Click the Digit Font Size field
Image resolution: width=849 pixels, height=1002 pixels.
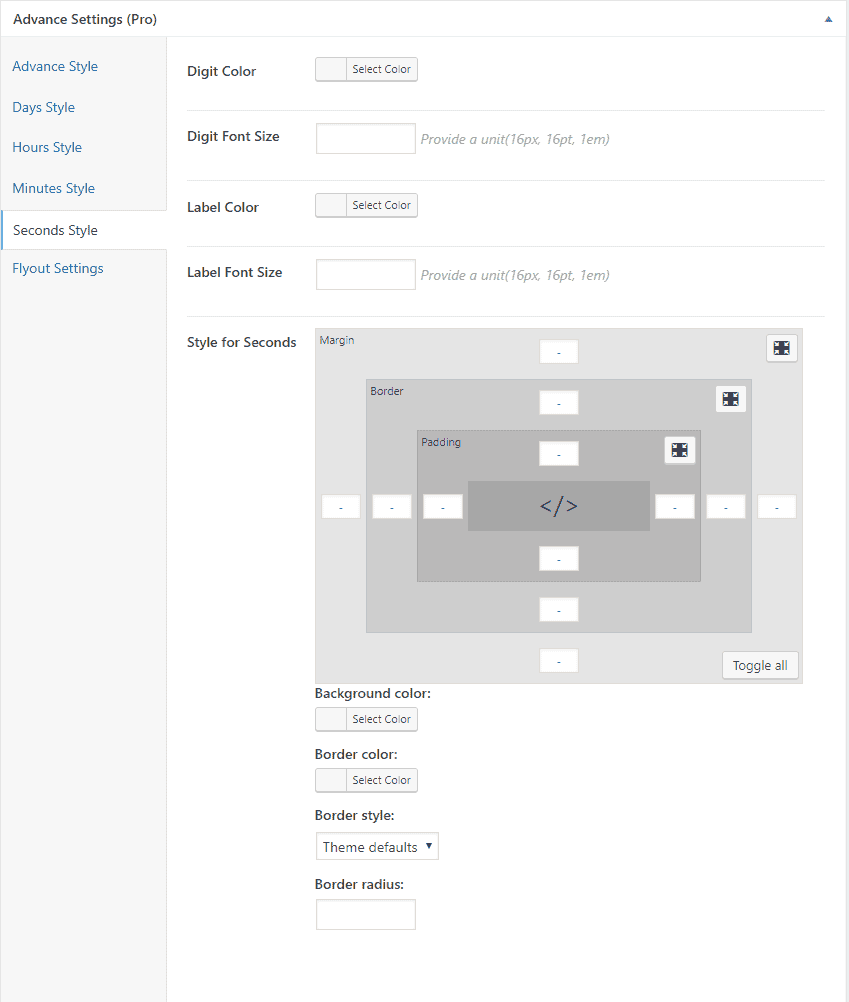coord(365,139)
